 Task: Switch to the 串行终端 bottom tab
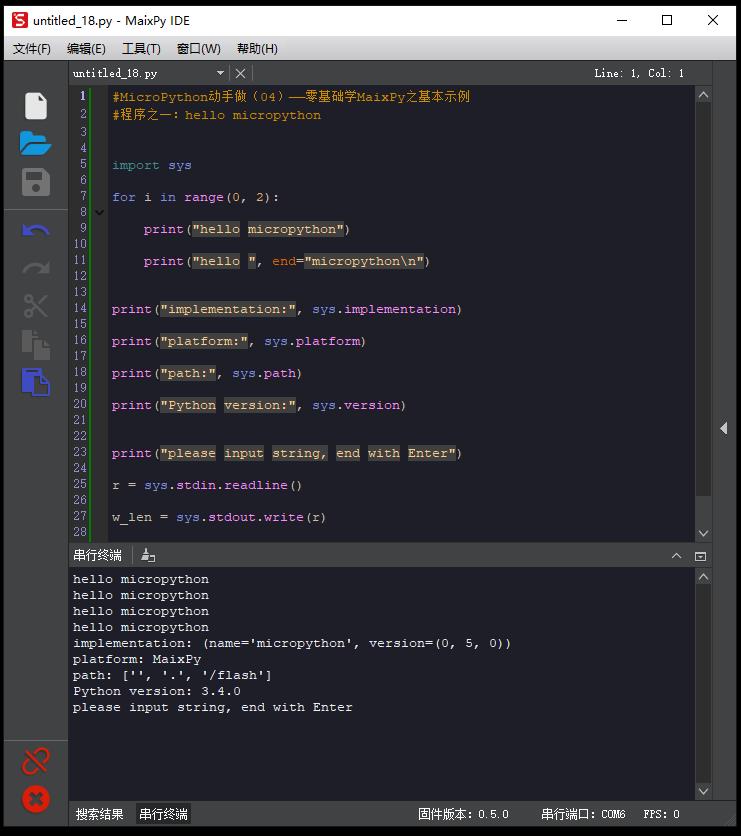coord(163,814)
